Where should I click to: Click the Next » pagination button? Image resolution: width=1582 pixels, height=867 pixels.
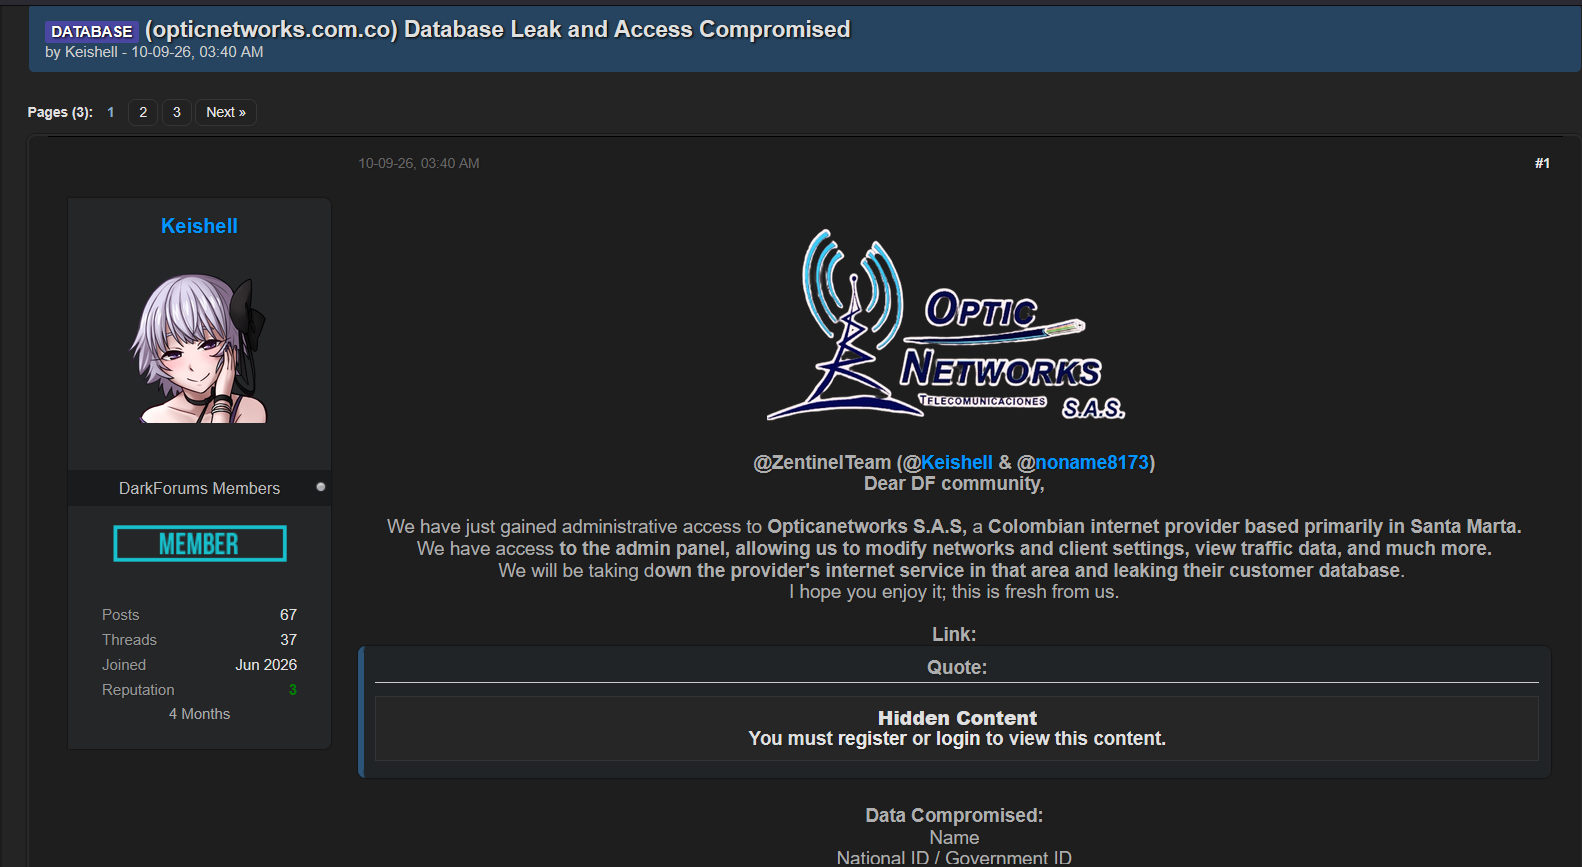pos(226,112)
